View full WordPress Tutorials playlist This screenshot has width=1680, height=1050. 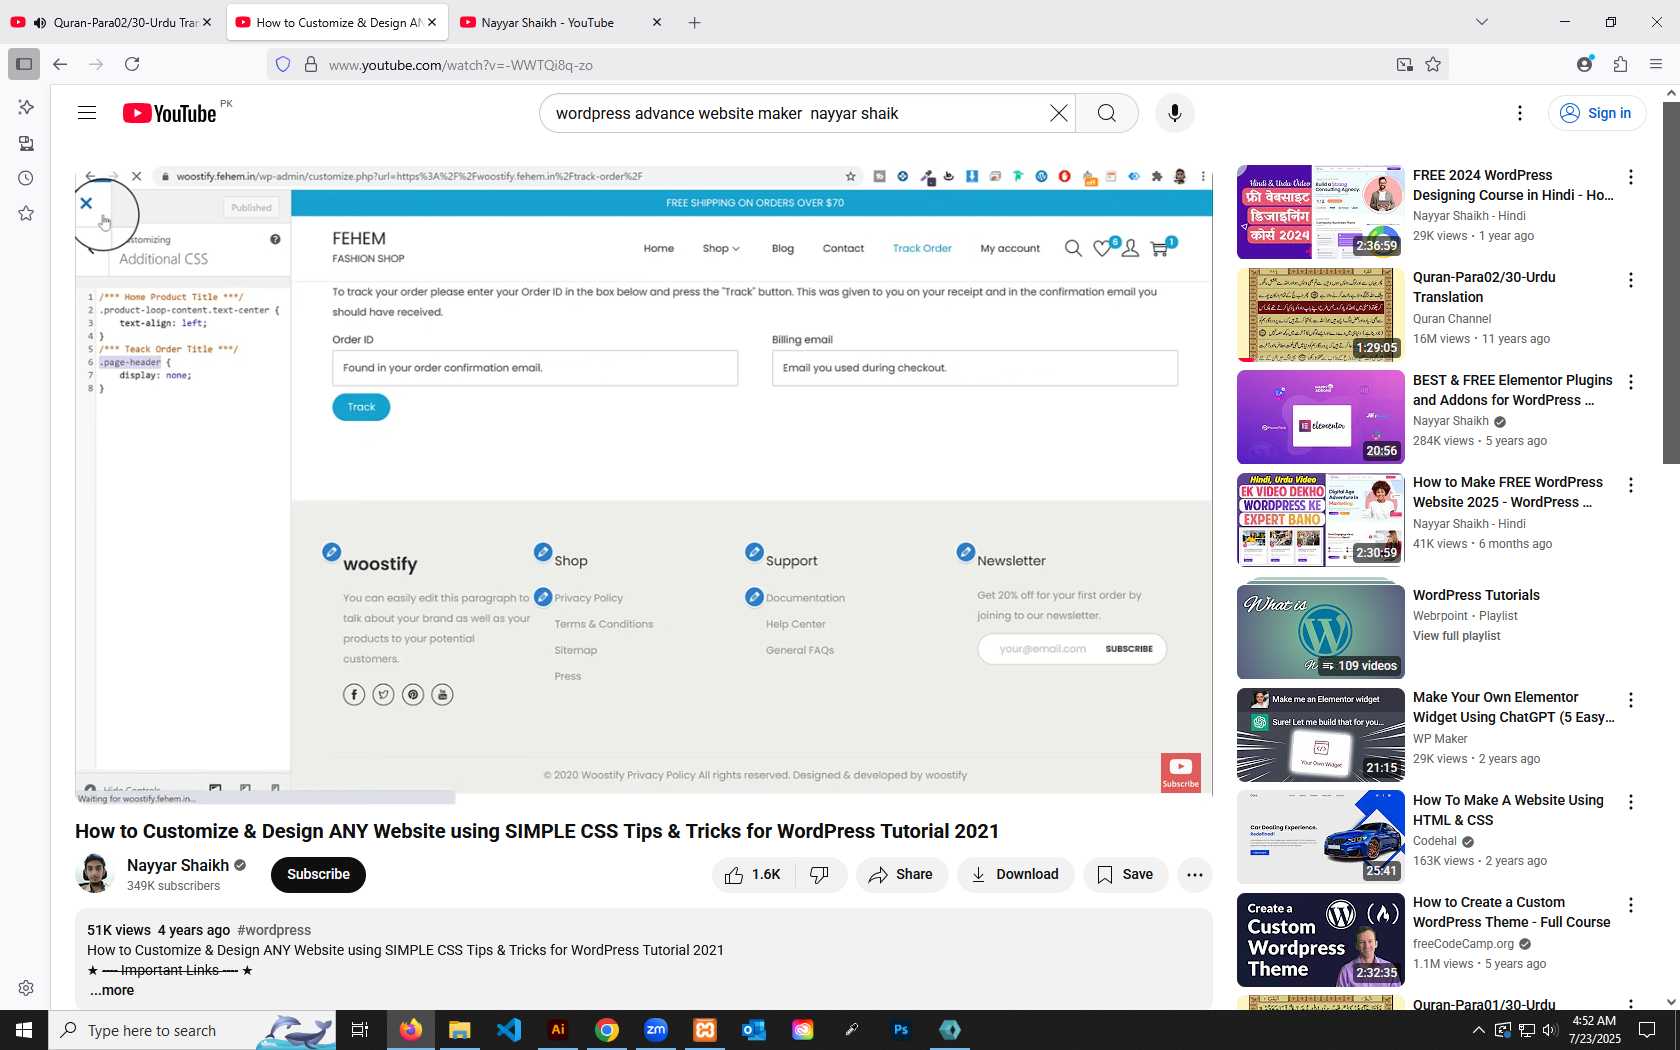click(1456, 636)
